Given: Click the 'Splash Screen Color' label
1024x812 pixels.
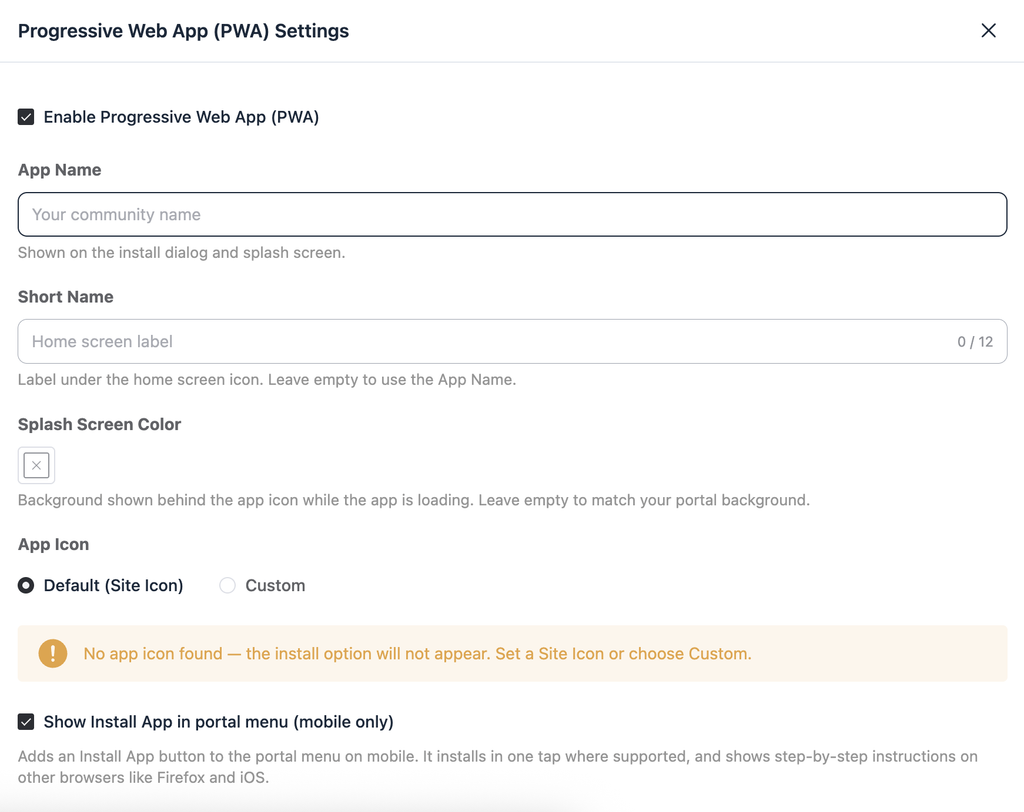Looking at the screenshot, I should [x=99, y=425].
